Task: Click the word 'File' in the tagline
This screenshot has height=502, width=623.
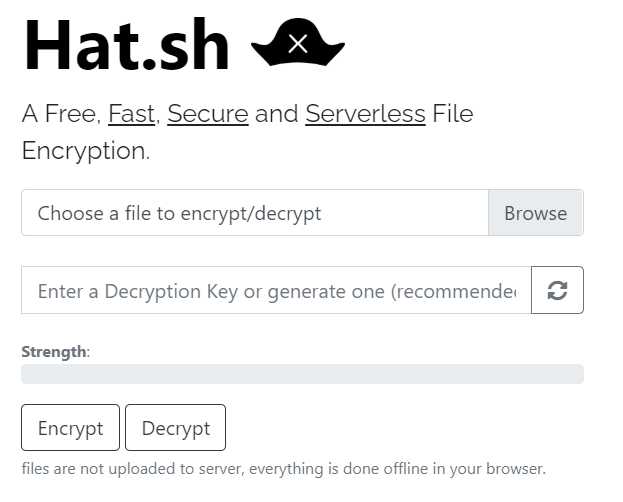Action: coord(452,114)
